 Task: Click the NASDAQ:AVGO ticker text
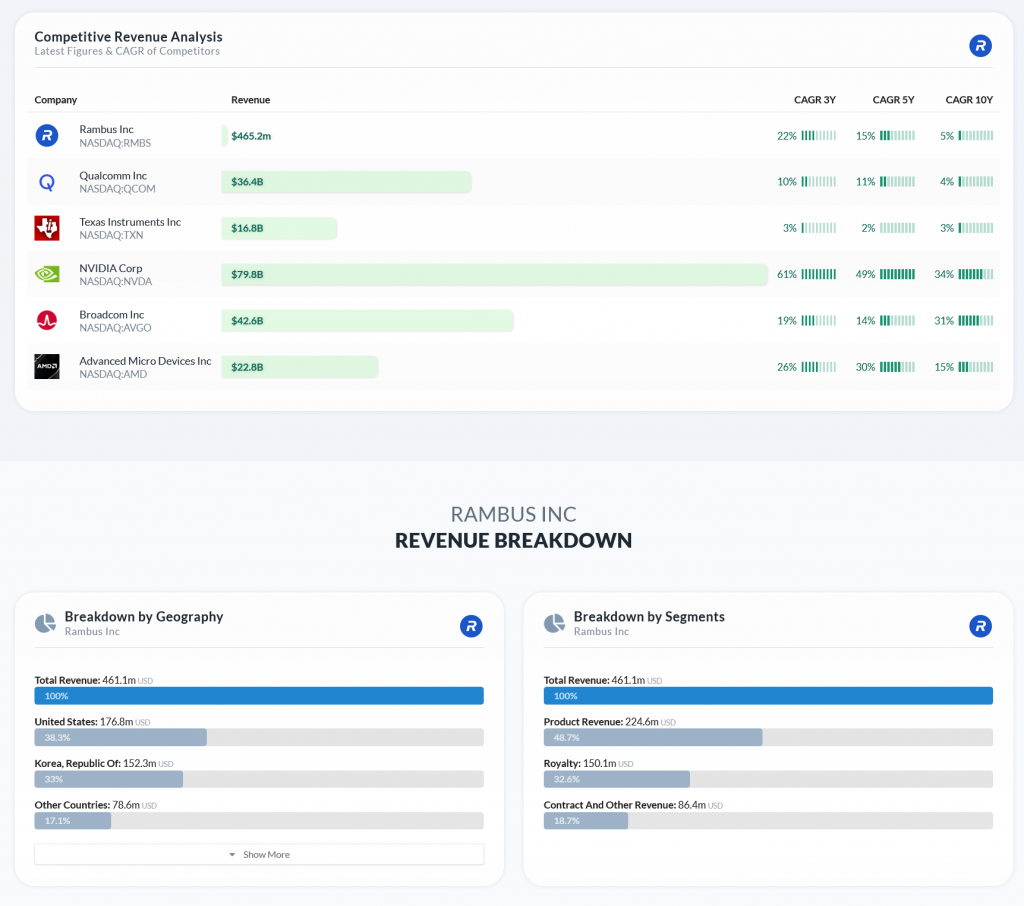coord(115,329)
